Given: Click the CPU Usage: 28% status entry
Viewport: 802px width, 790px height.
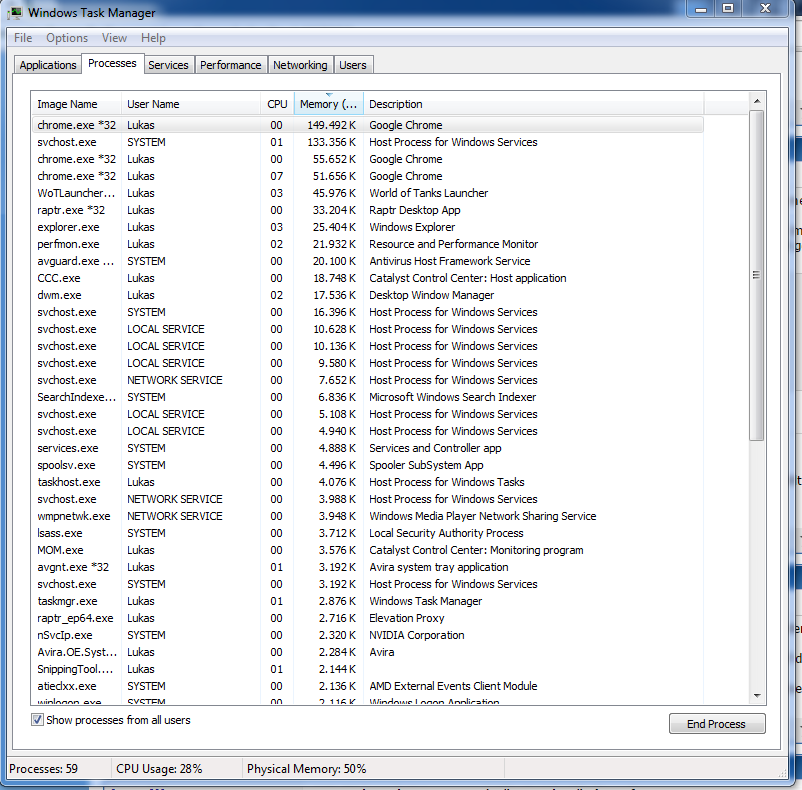Looking at the screenshot, I should [159, 769].
